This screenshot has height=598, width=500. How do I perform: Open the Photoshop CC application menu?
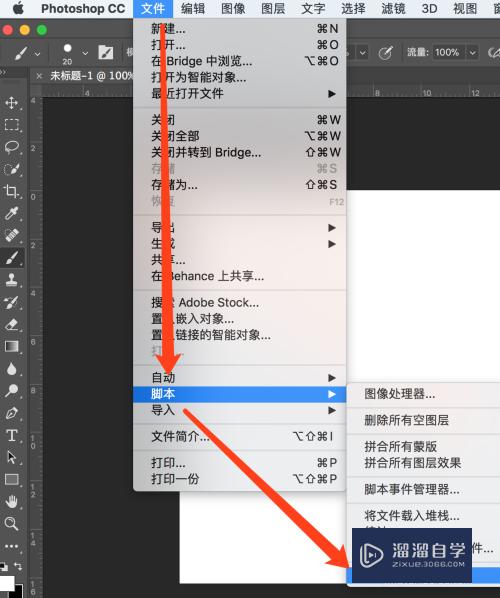[x=83, y=8]
